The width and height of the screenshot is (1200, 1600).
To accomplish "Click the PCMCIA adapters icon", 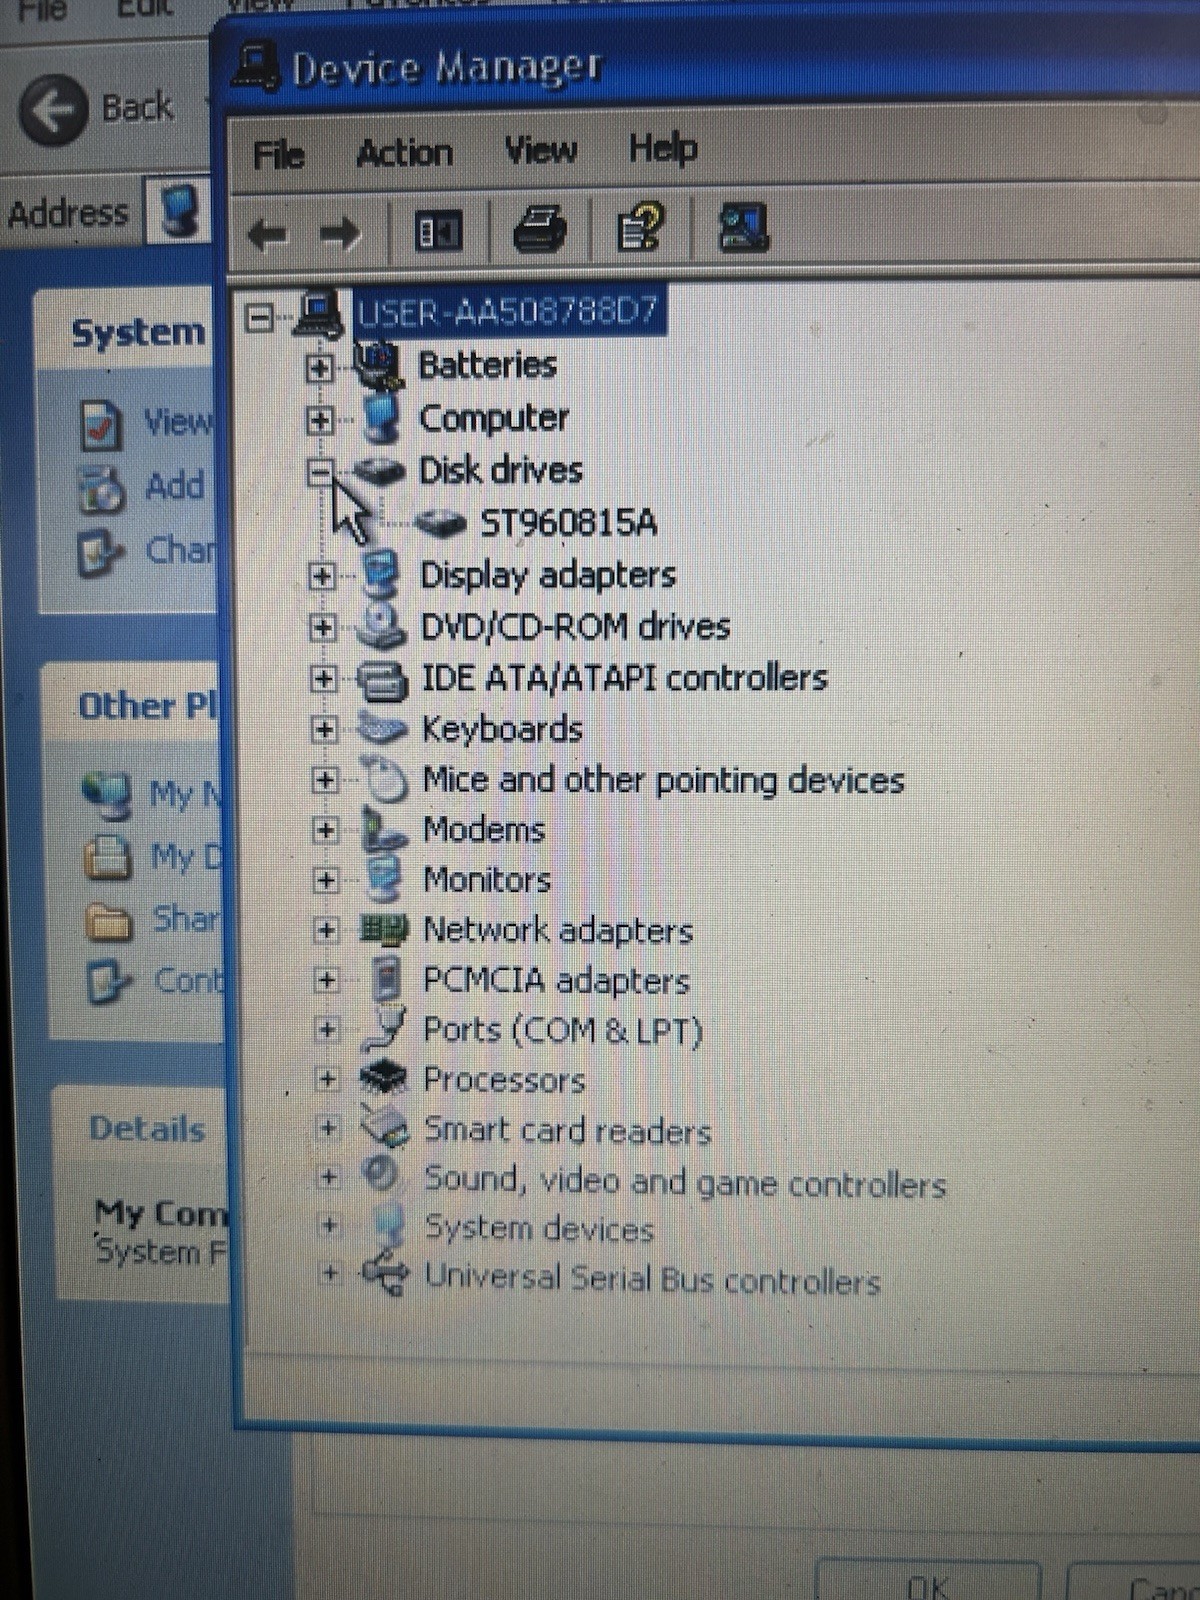I will pos(386,979).
